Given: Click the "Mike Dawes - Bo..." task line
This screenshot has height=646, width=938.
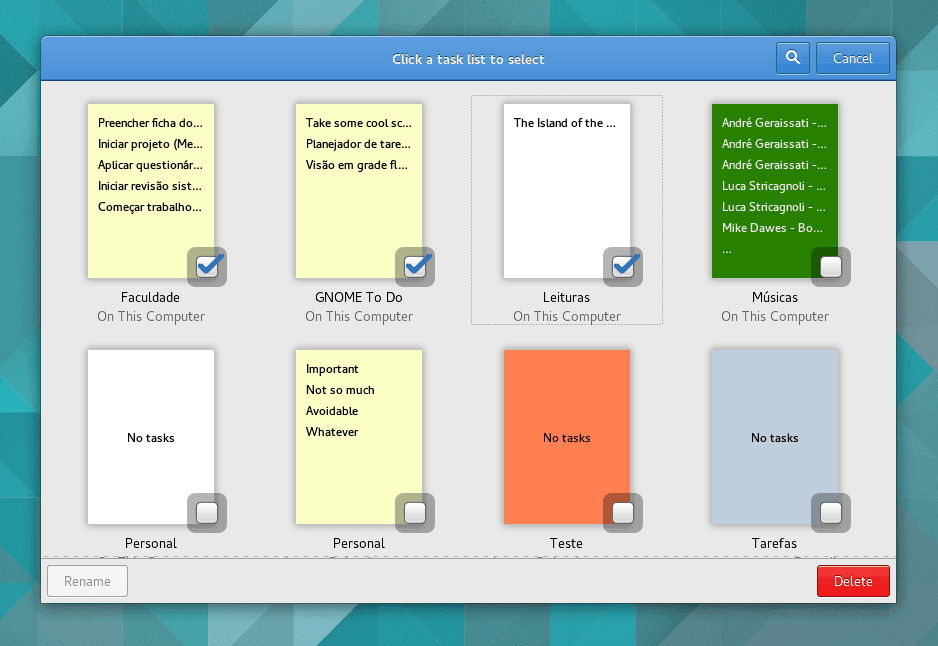Looking at the screenshot, I should coord(772,227).
